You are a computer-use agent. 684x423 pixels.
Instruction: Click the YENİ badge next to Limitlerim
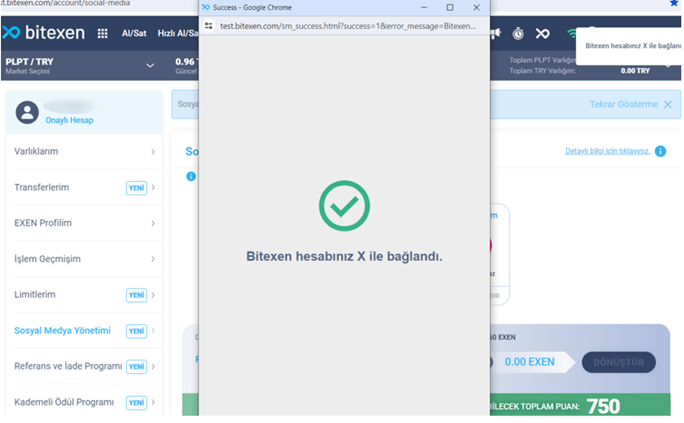137,295
